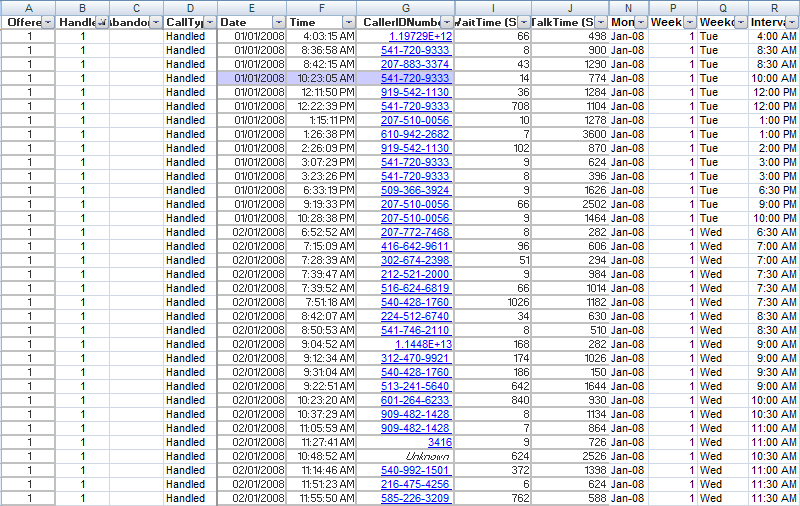
Task: Select column E header letter
Action: 251,7
